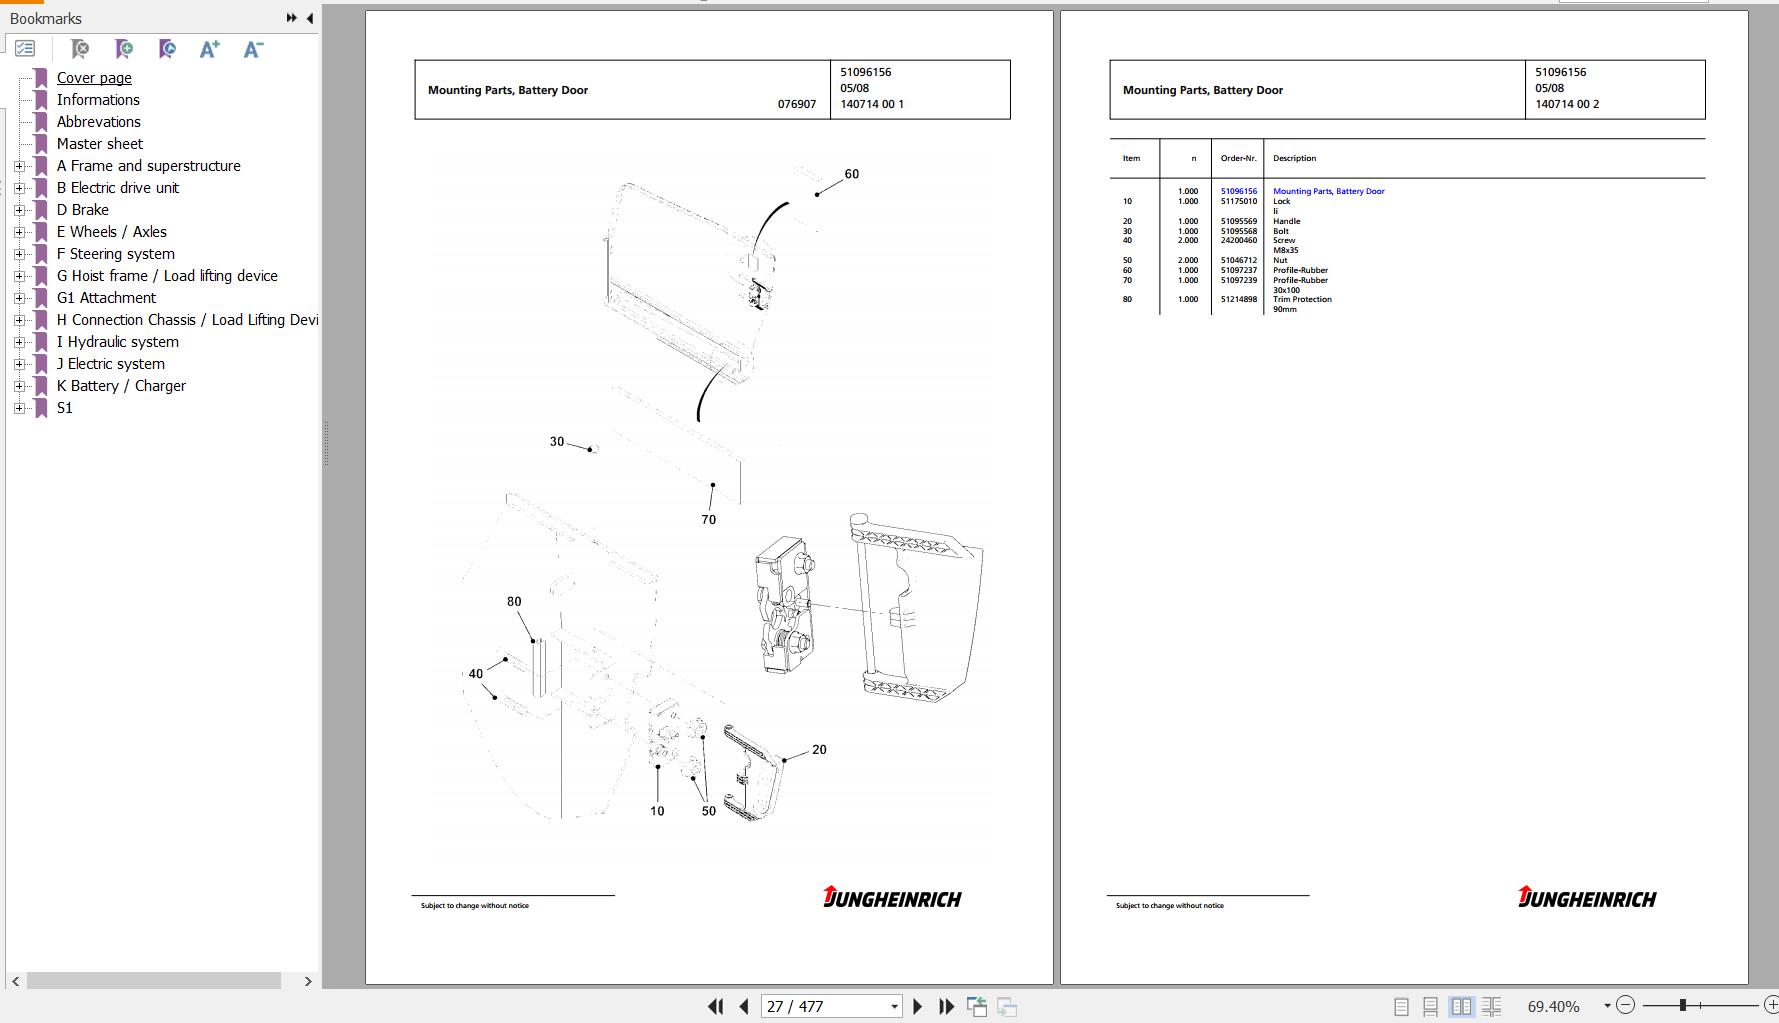Select H Connection Chassis bookmark
Image resolution: width=1779 pixels, height=1023 pixels.
(187, 320)
